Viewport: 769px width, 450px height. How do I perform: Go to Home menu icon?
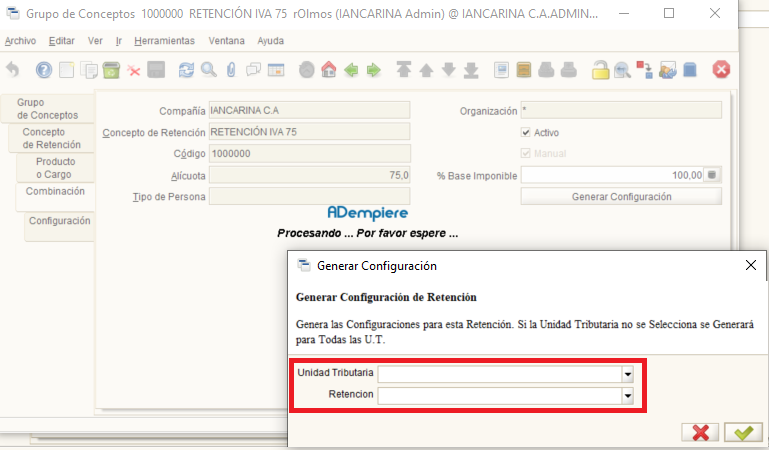tap(329, 70)
